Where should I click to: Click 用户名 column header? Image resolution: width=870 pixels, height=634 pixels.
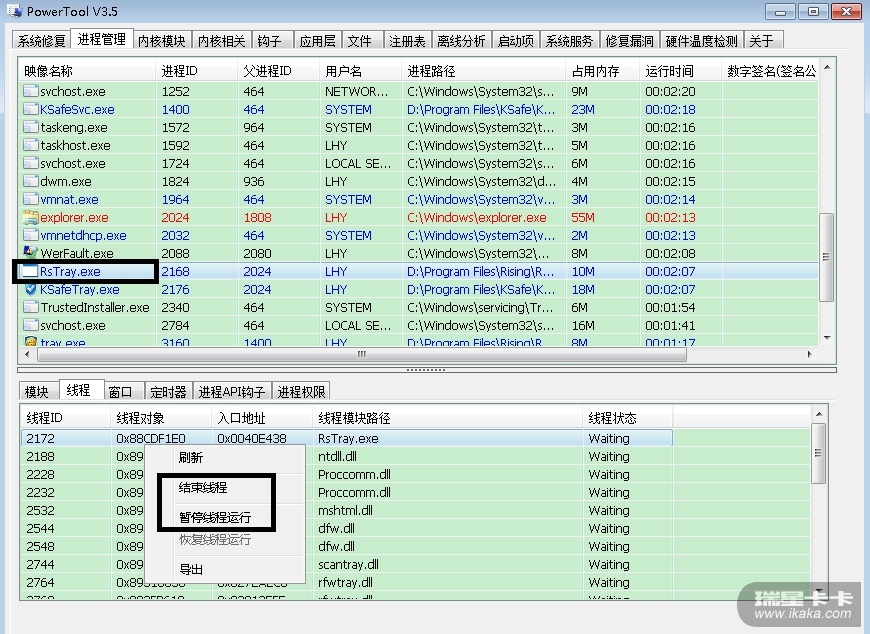[360, 71]
